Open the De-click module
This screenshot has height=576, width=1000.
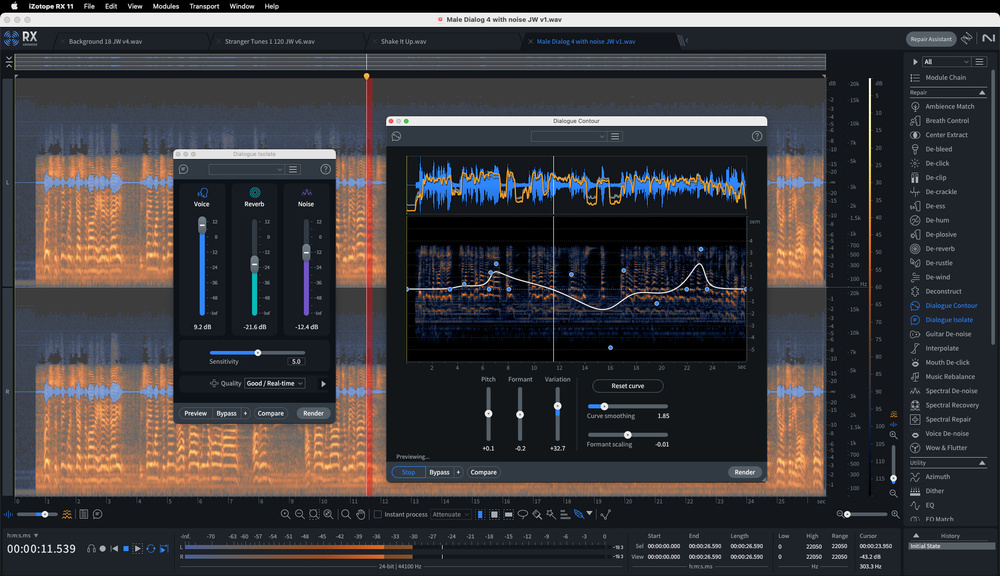click(937, 163)
